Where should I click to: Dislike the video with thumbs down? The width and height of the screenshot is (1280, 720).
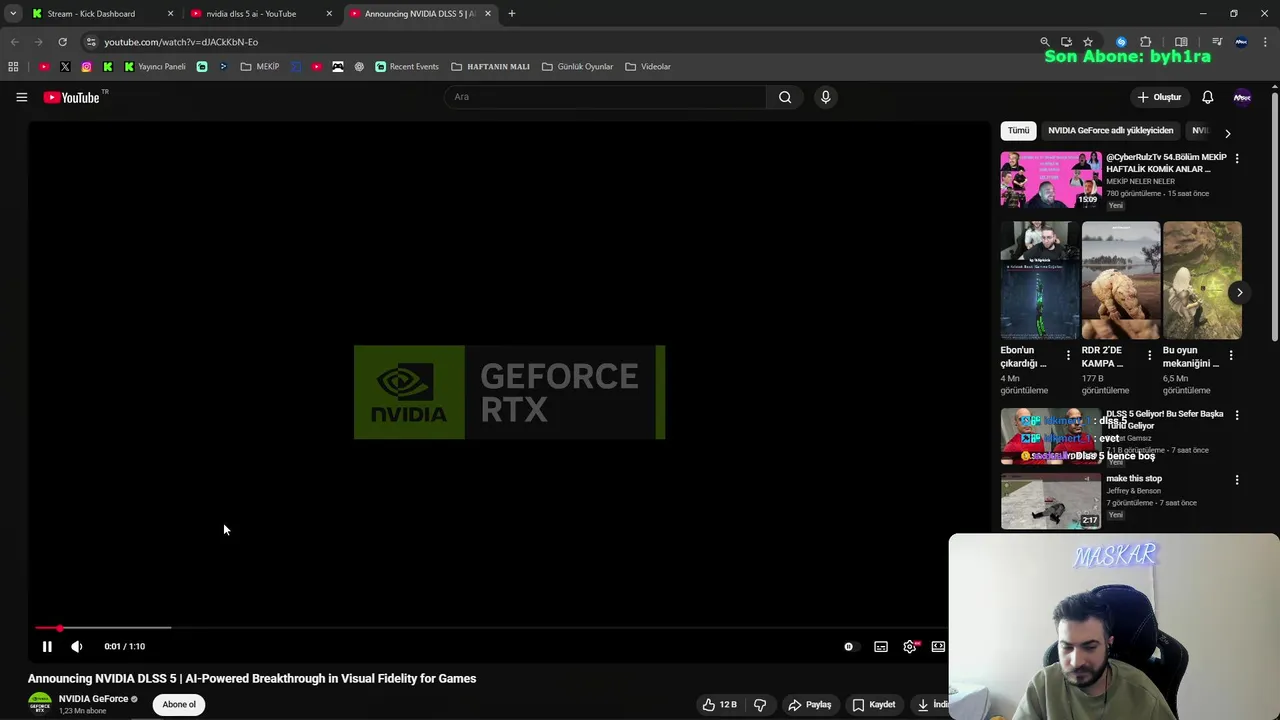coord(760,704)
